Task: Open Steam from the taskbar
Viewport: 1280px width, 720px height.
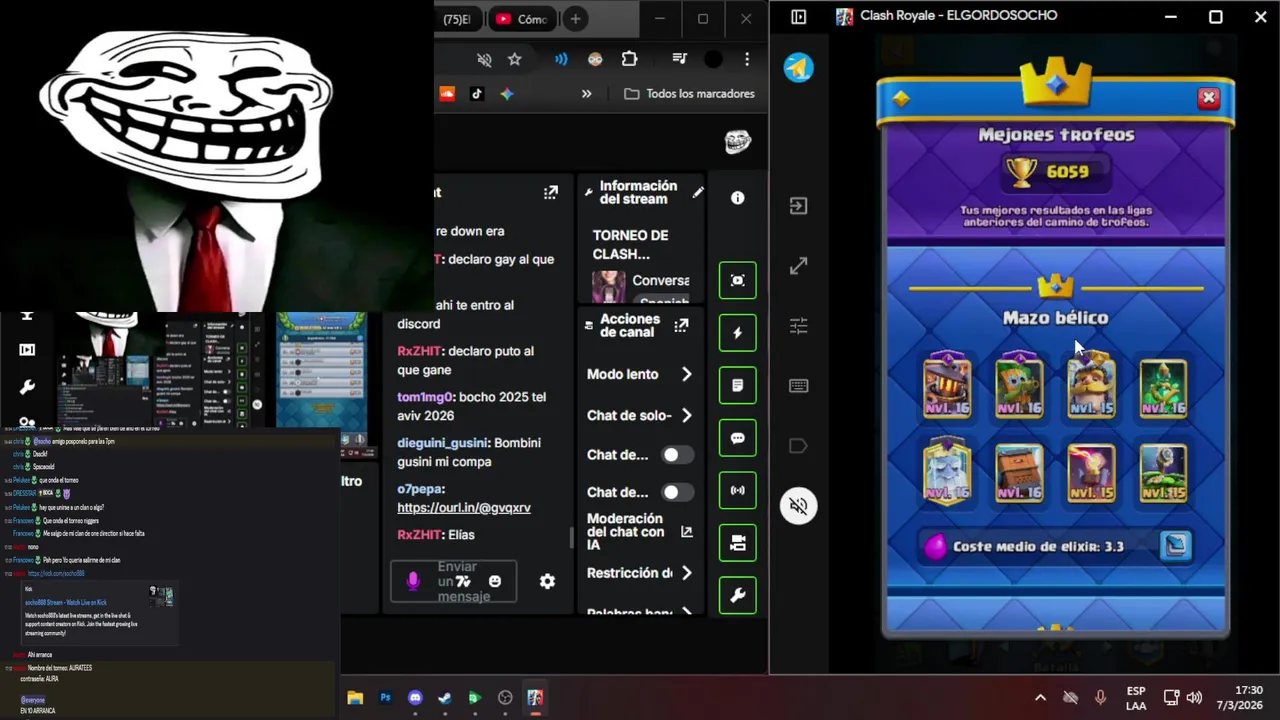Action: [445, 698]
